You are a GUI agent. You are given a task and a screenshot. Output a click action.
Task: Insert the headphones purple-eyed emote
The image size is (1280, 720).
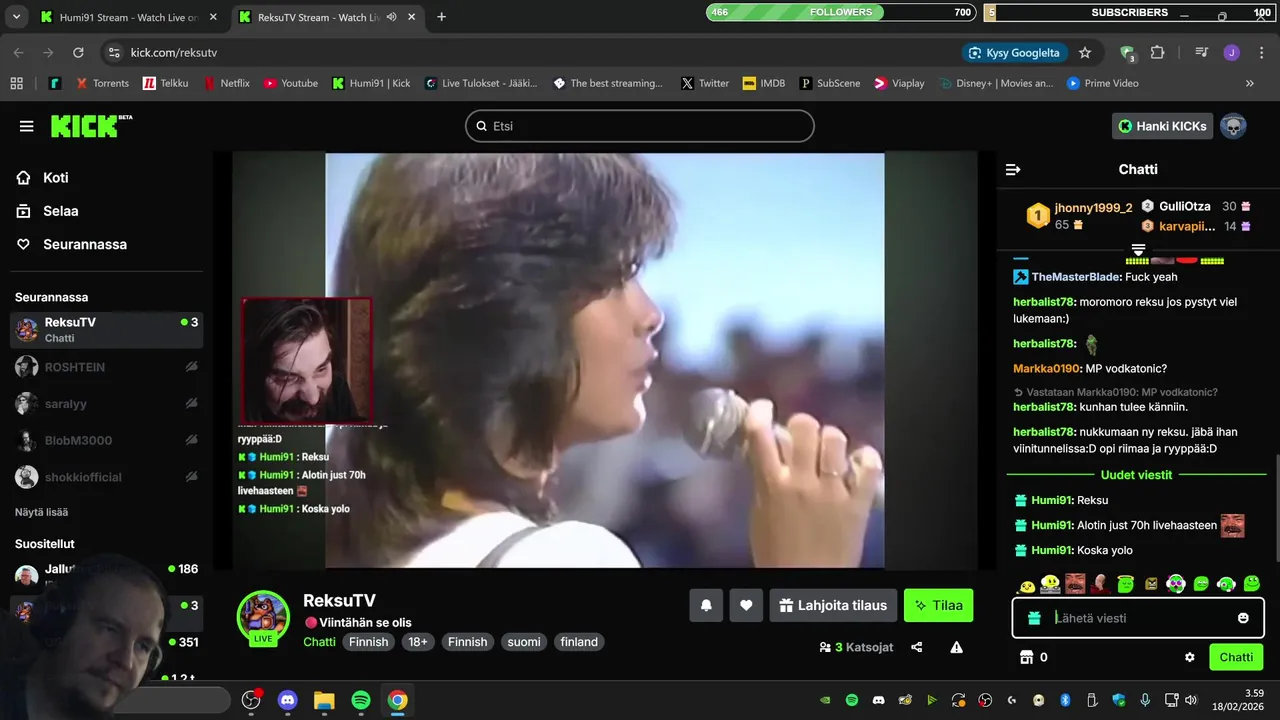tap(1176, 584)
